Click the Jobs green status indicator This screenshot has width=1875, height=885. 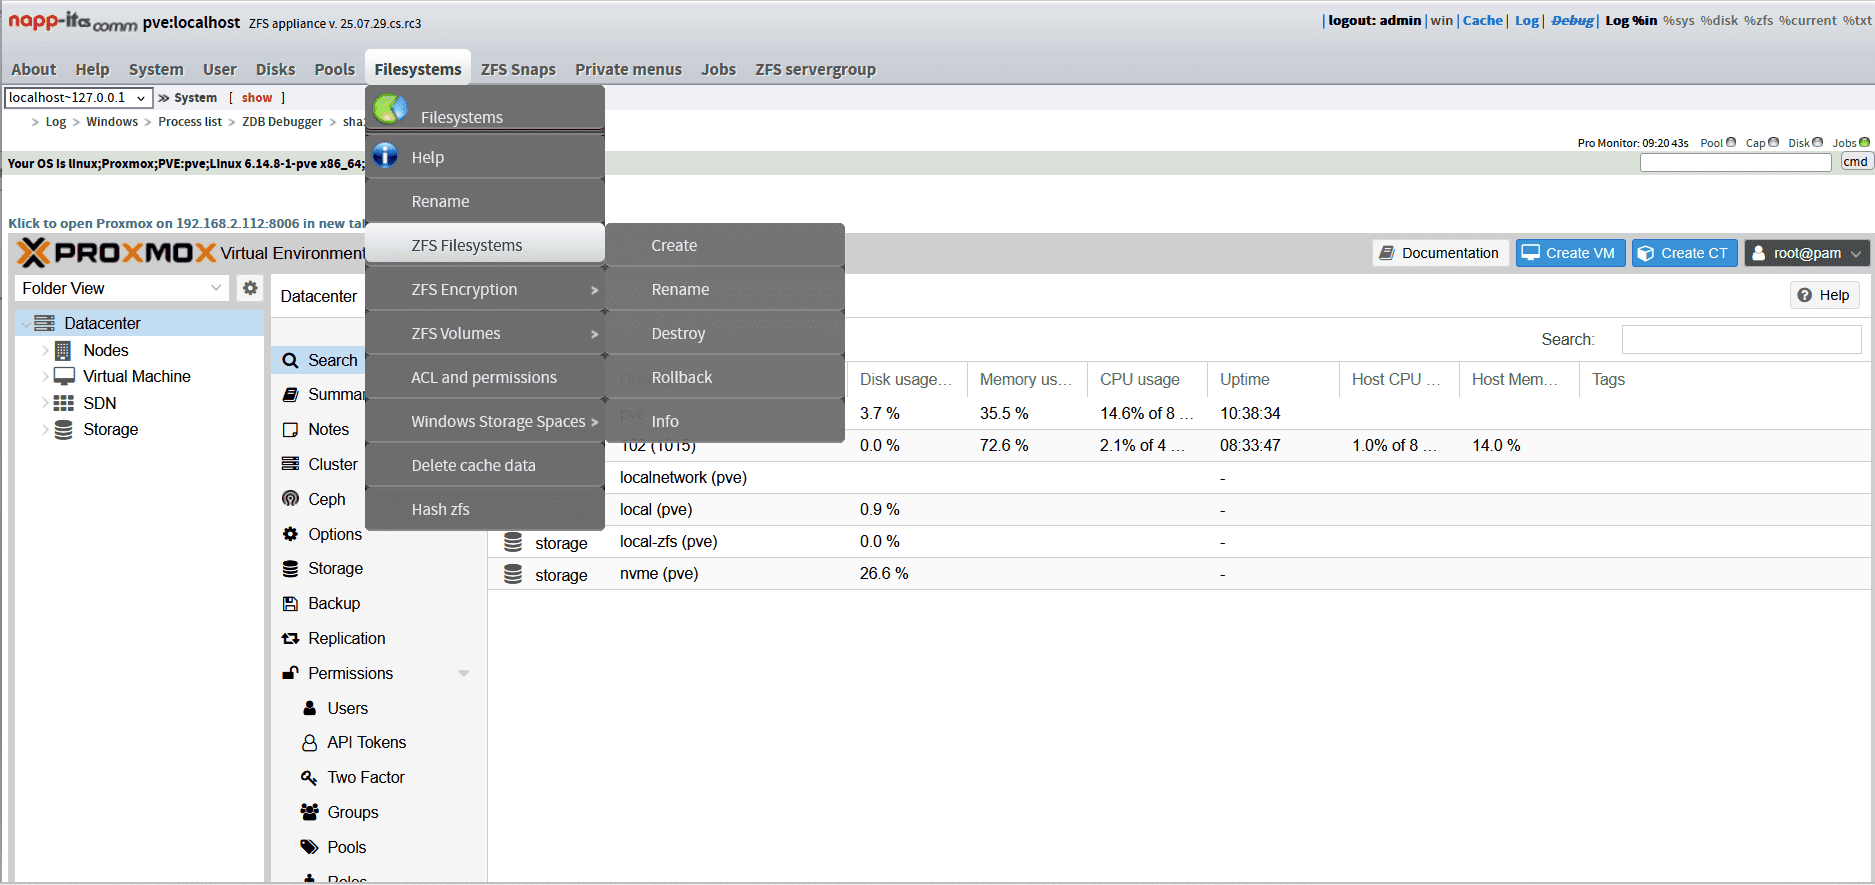coord(1865,142)
